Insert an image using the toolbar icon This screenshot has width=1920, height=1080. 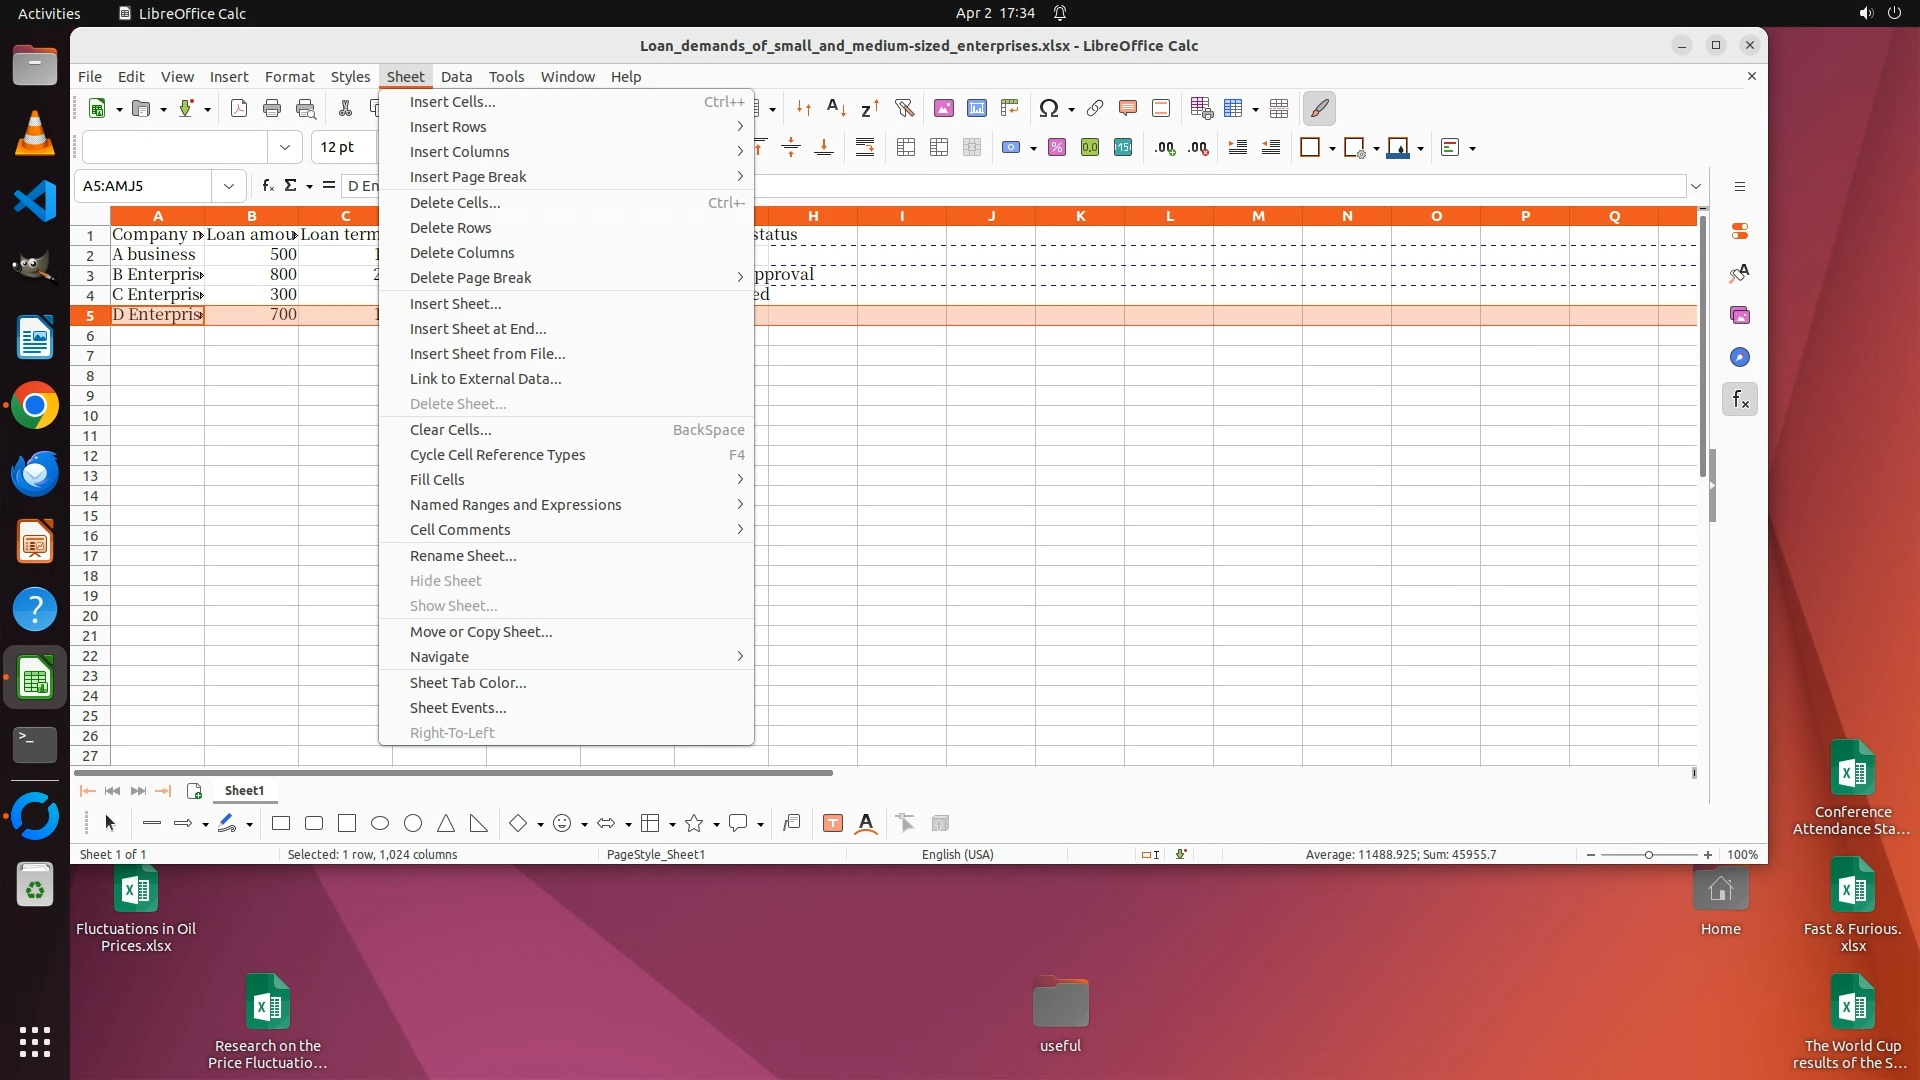click(x=943, y=108)
